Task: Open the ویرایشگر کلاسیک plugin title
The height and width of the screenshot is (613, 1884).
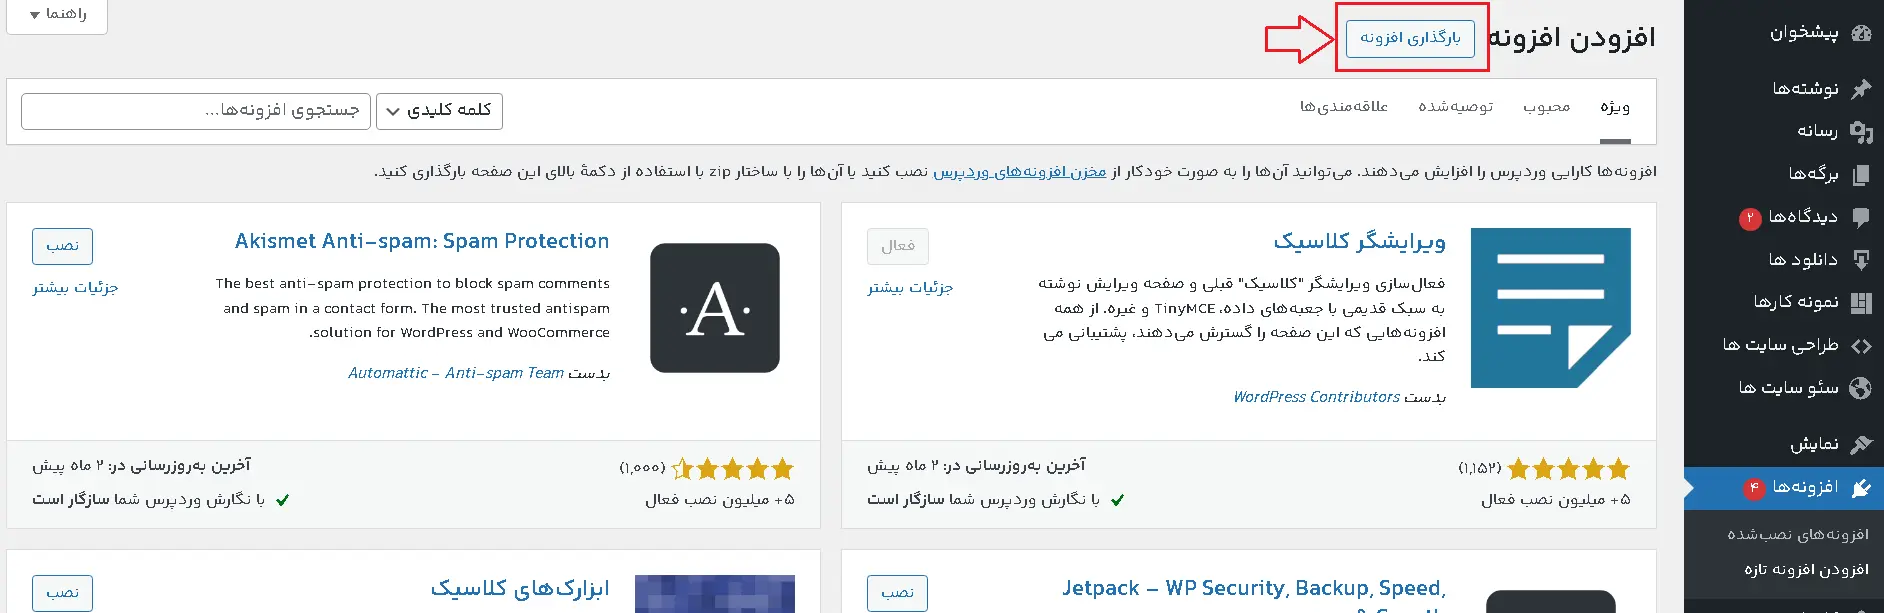Action: (x=1360, y=241)
